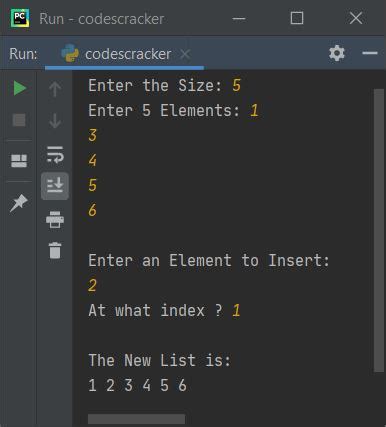Click the Stop process square icon

(x=19, y=120)
